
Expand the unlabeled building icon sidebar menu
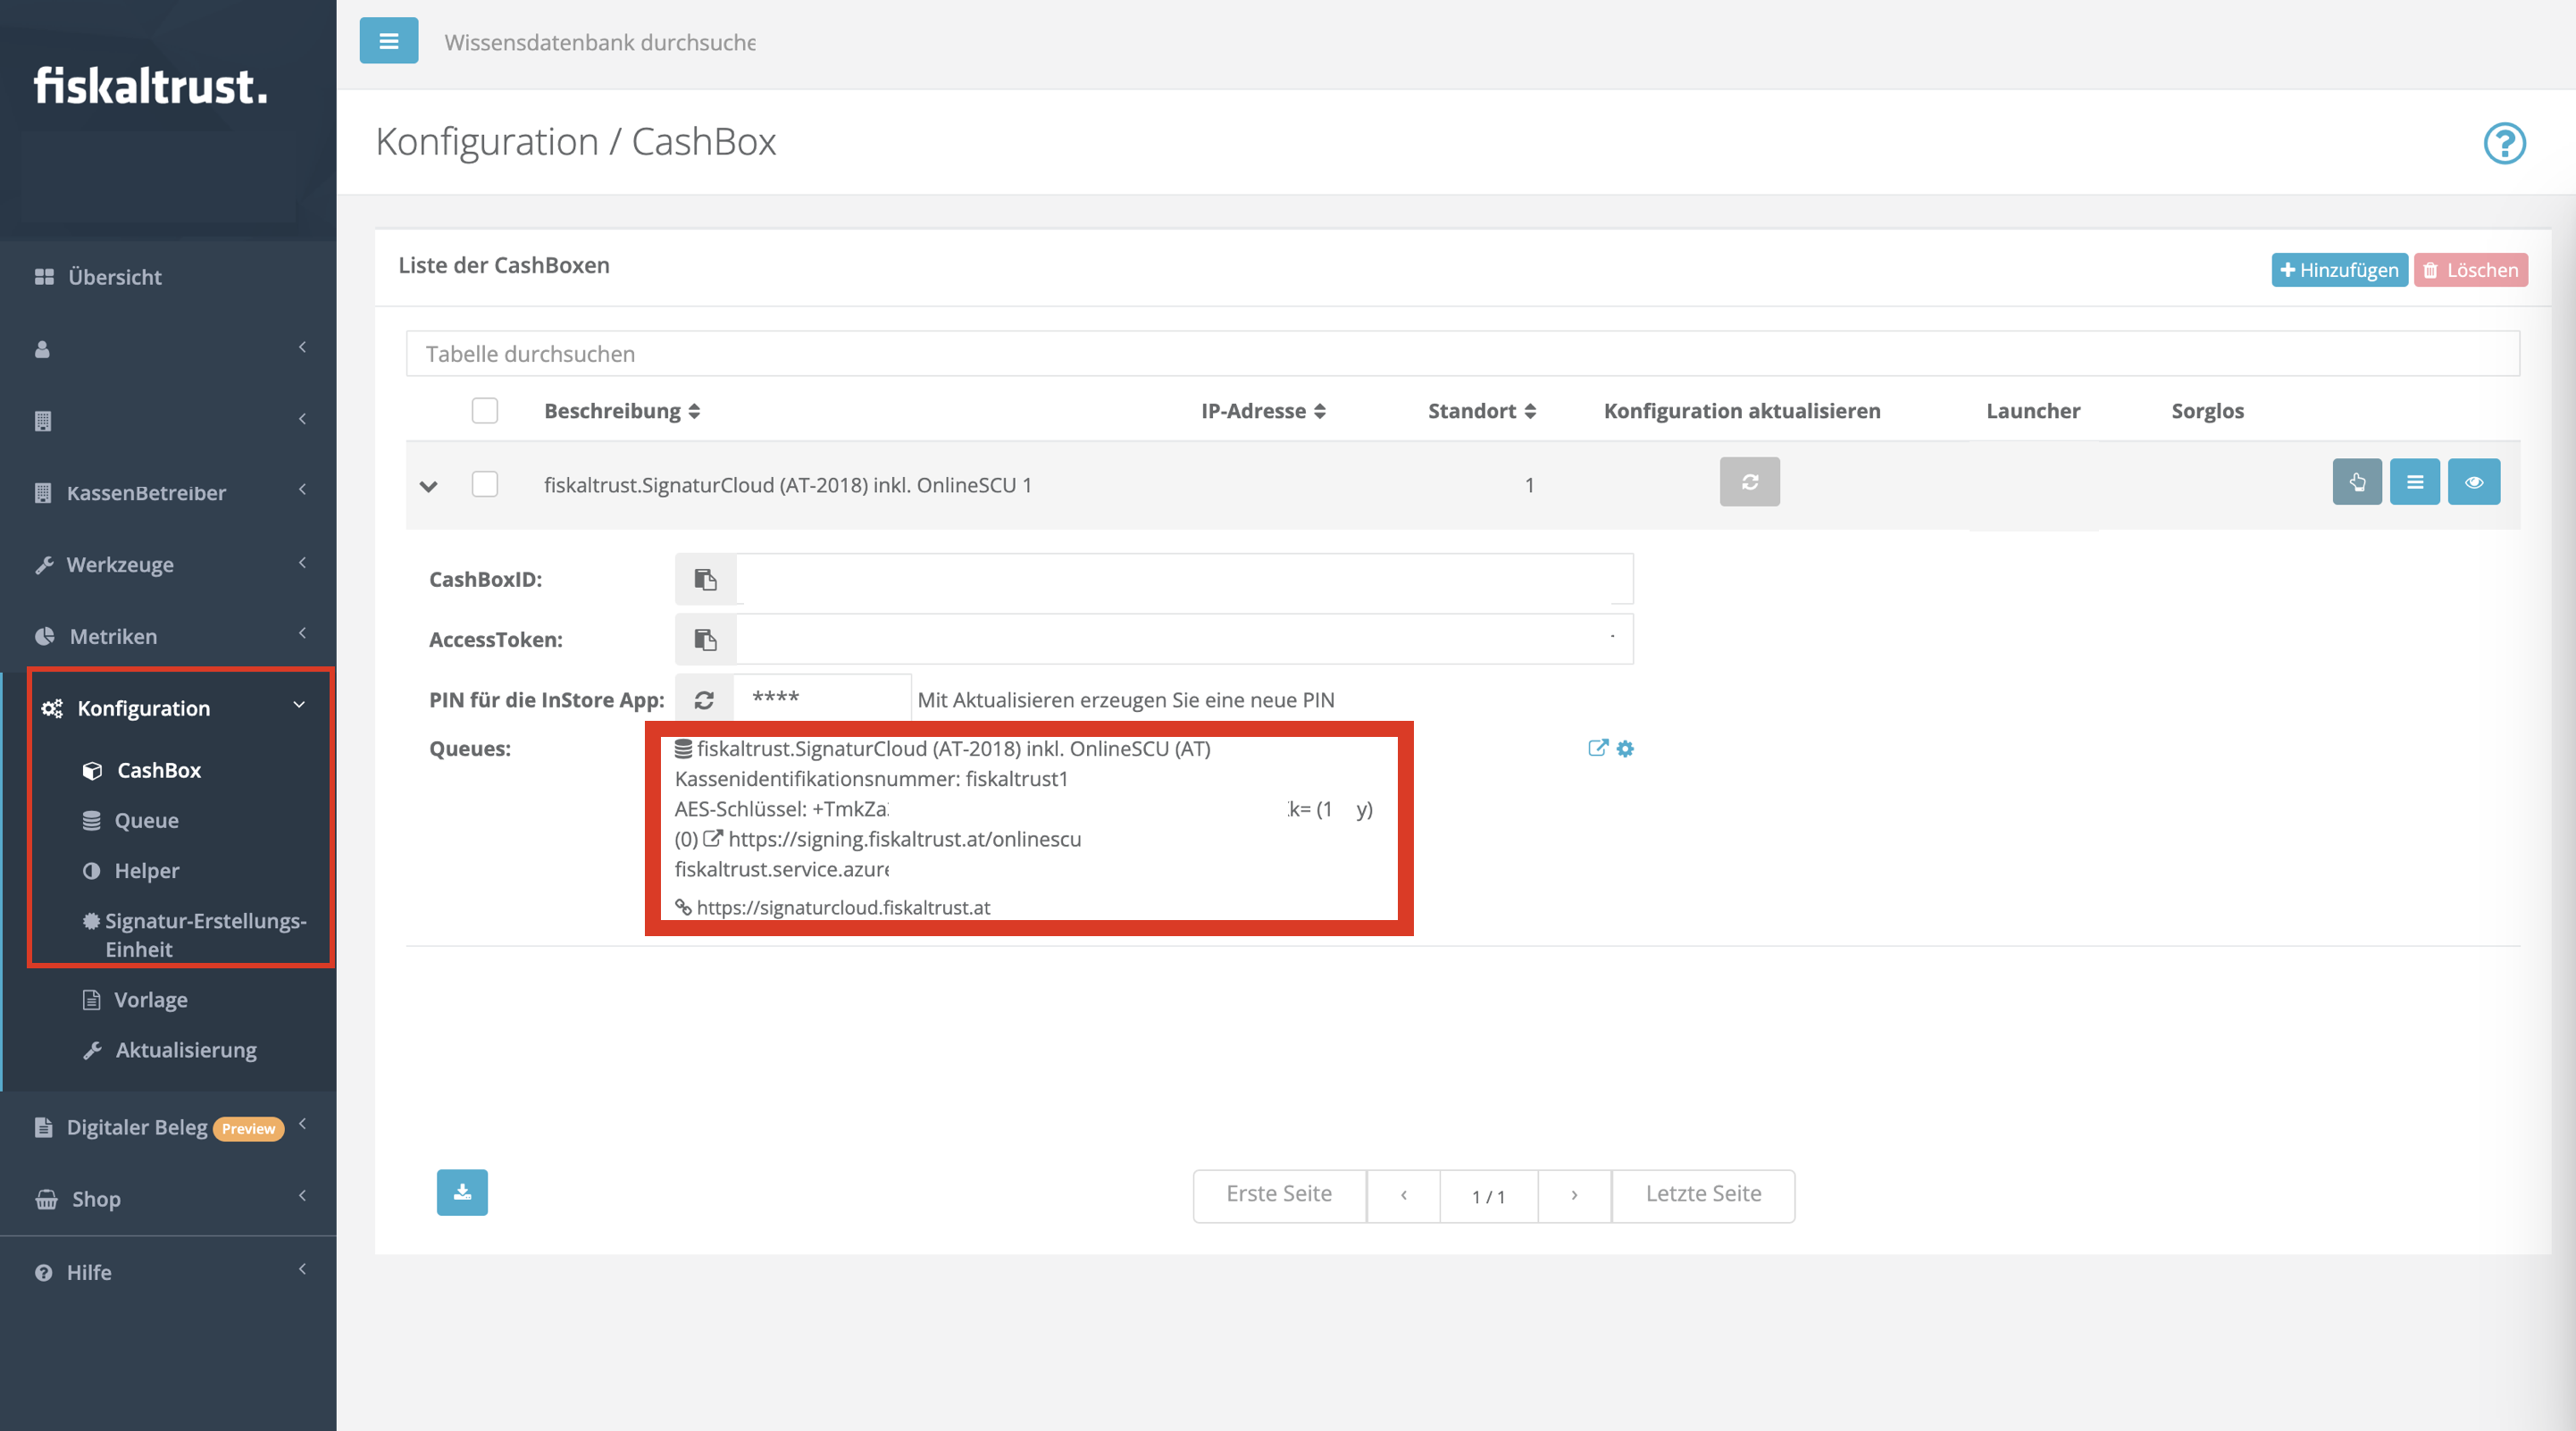click(x=168, y=420)
